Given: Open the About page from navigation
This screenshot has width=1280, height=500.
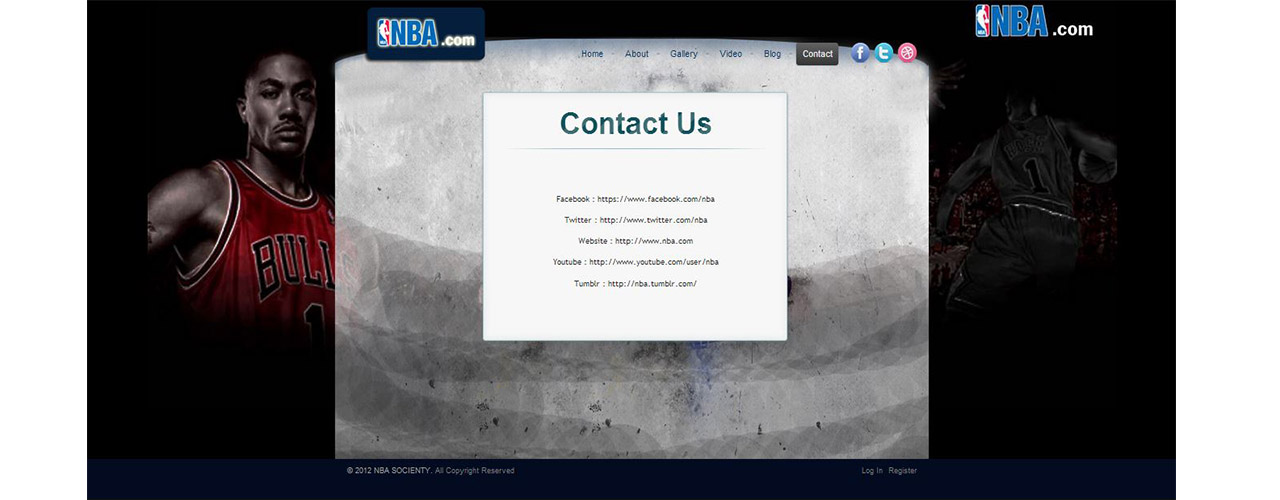Looking at the screenshot, I should click(637, 54).
